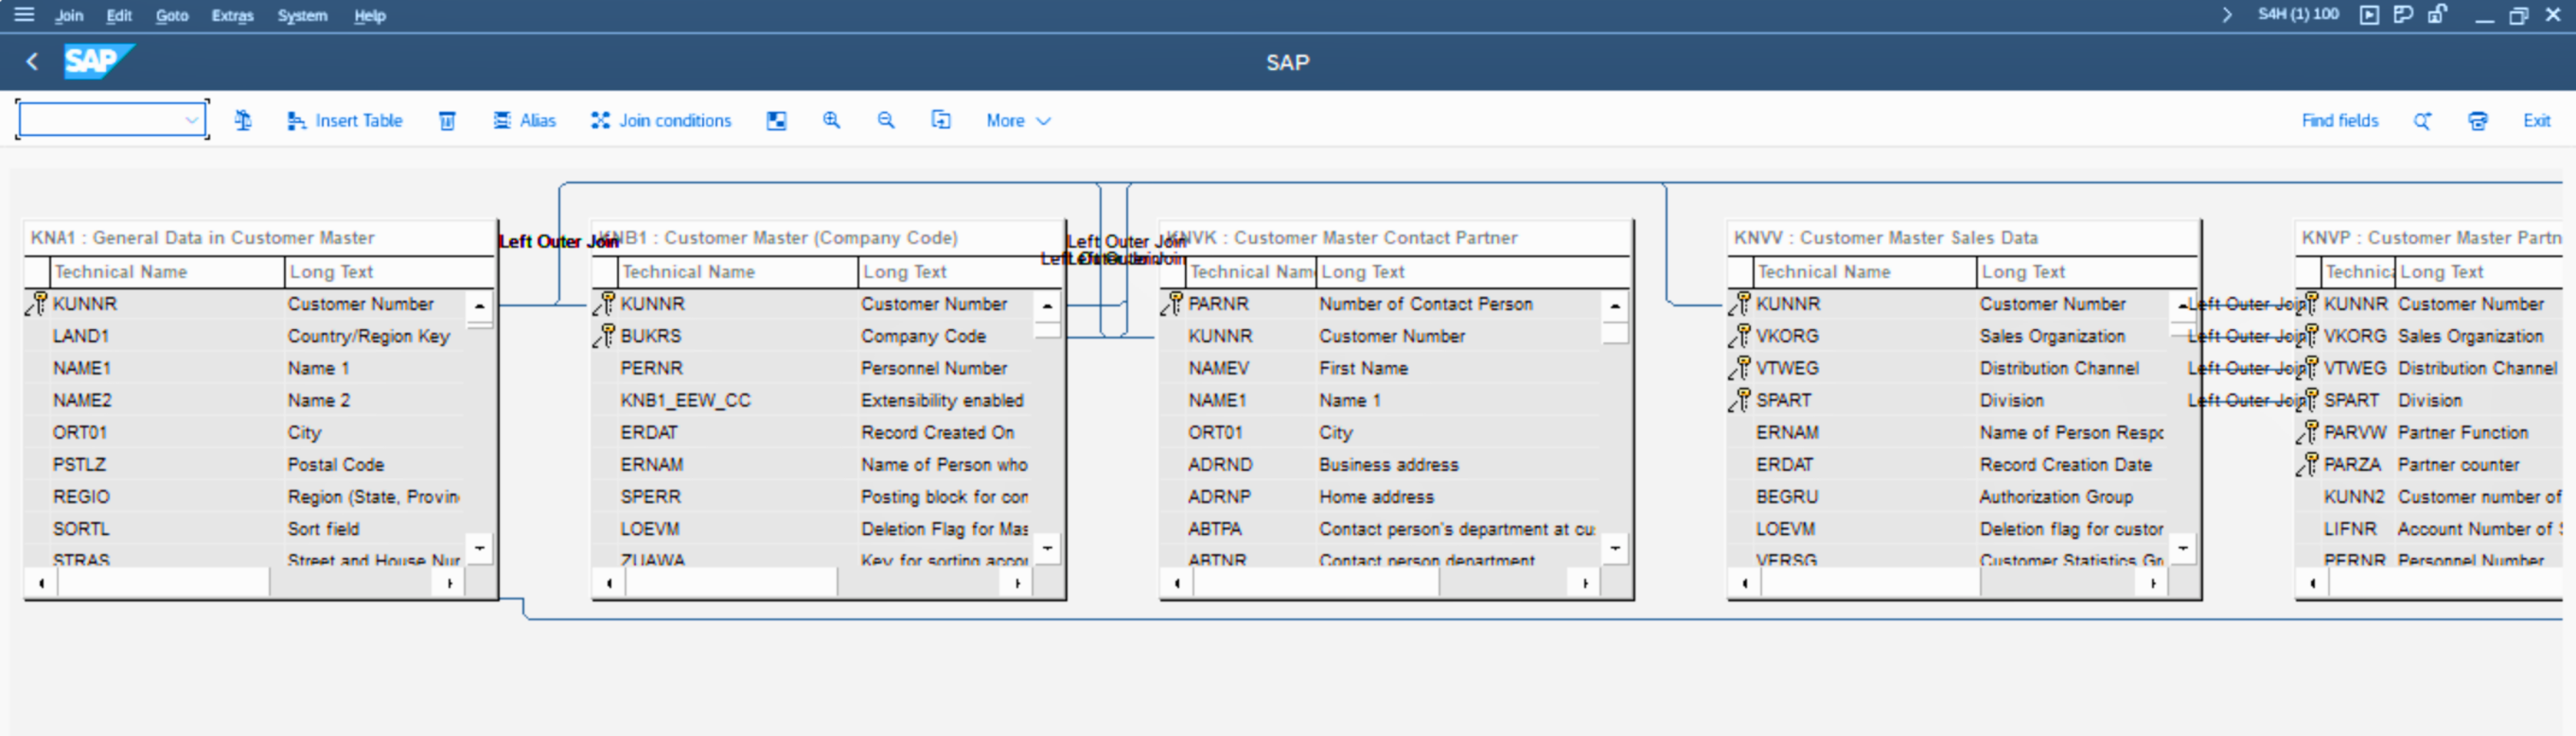Expand the title bar chevron near S4H
This screenshot has height=736, width=2576.
point(2226,14)
